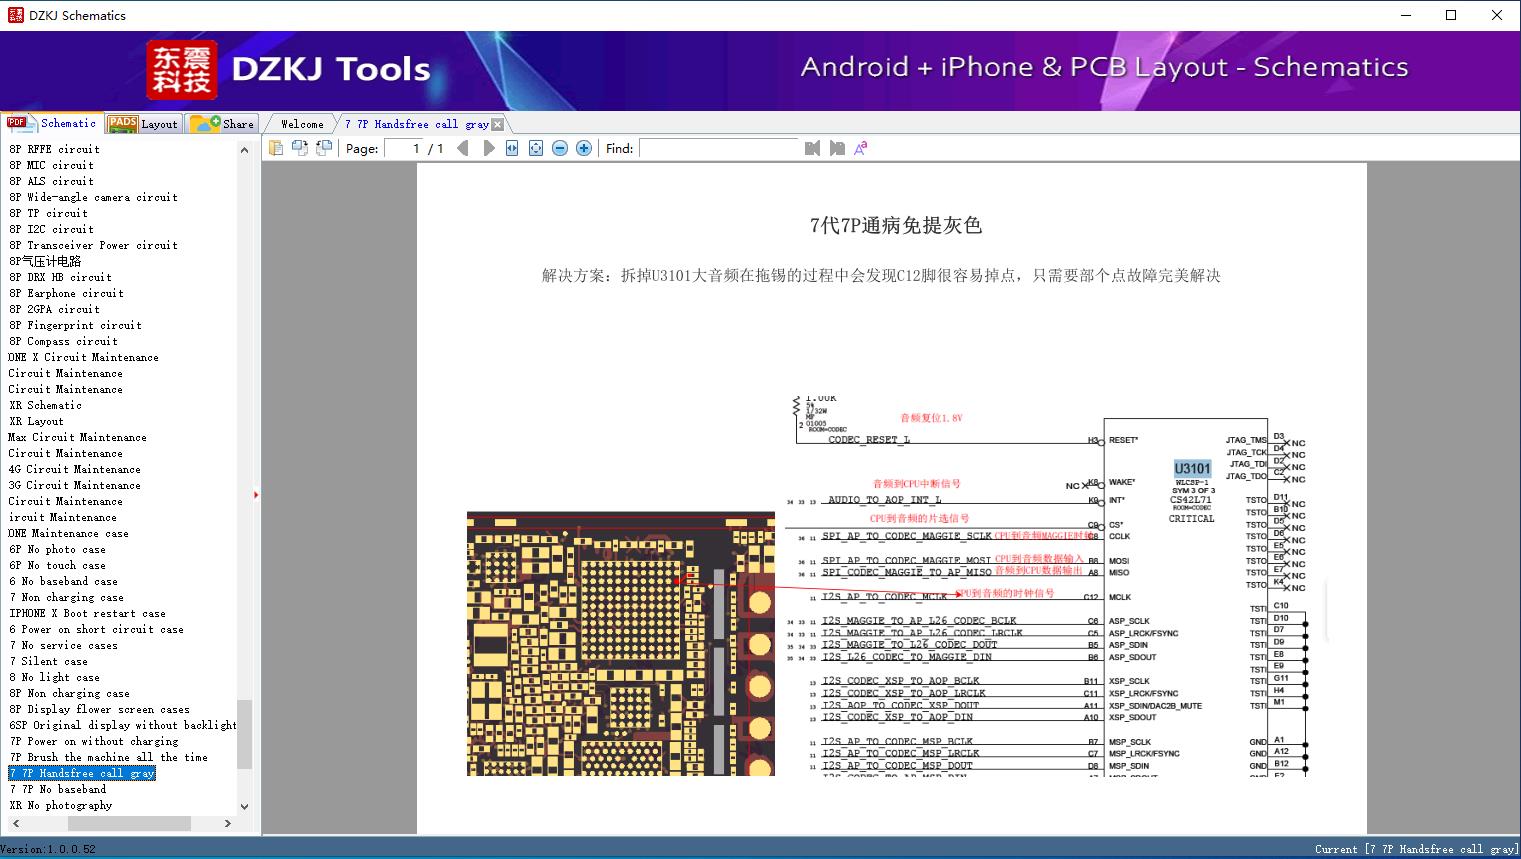
Task: Select '8P I2C circuit' entry
Action: 51,229
